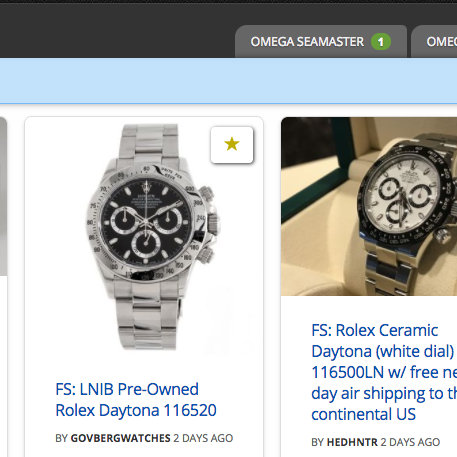This screenshot has width=457, height=457.
Task: Open the FS: LNIB Pre-Owned Rolex Daytona 116520 link
Action: pyautogui.click(x=136, y=400)
